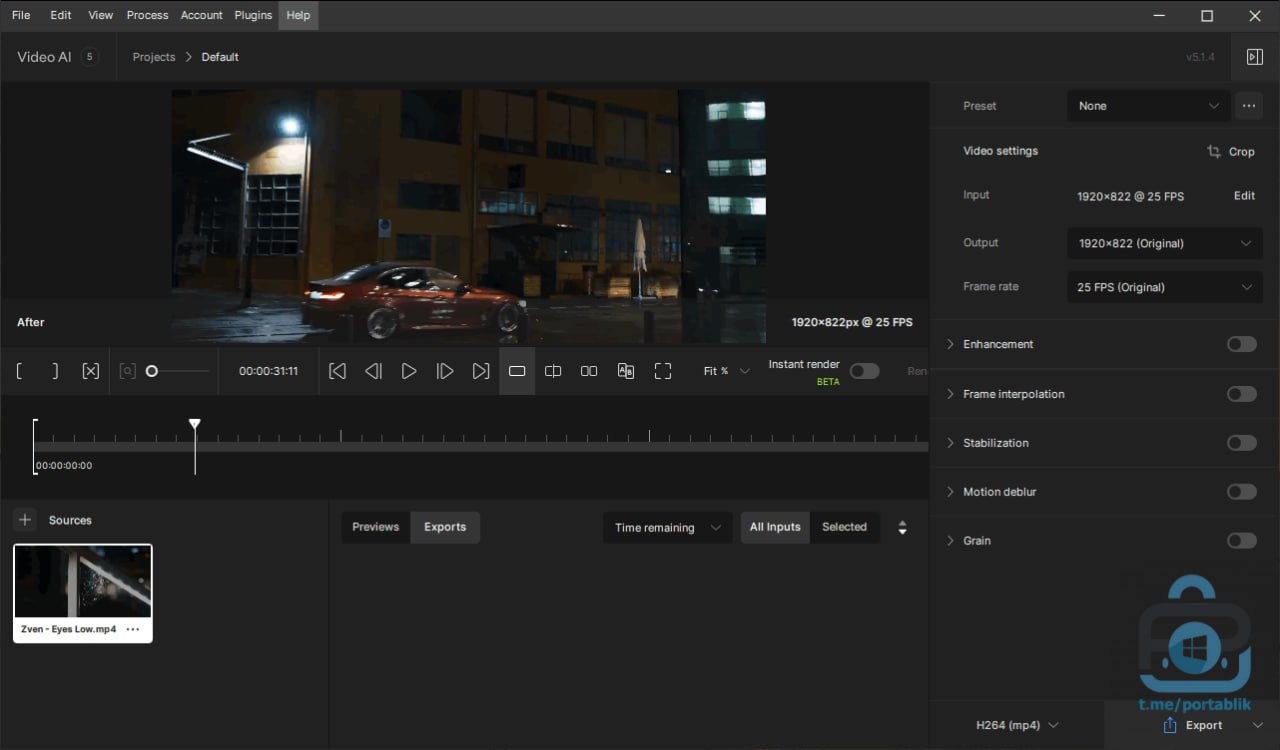Enable the Grain toggle
The image size is (1280, 750).
(x=1242, y=541)
